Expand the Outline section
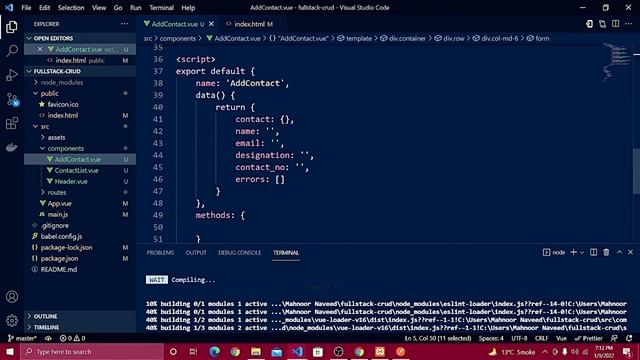This screenshot has height=360, width=640. coord(80,316)
